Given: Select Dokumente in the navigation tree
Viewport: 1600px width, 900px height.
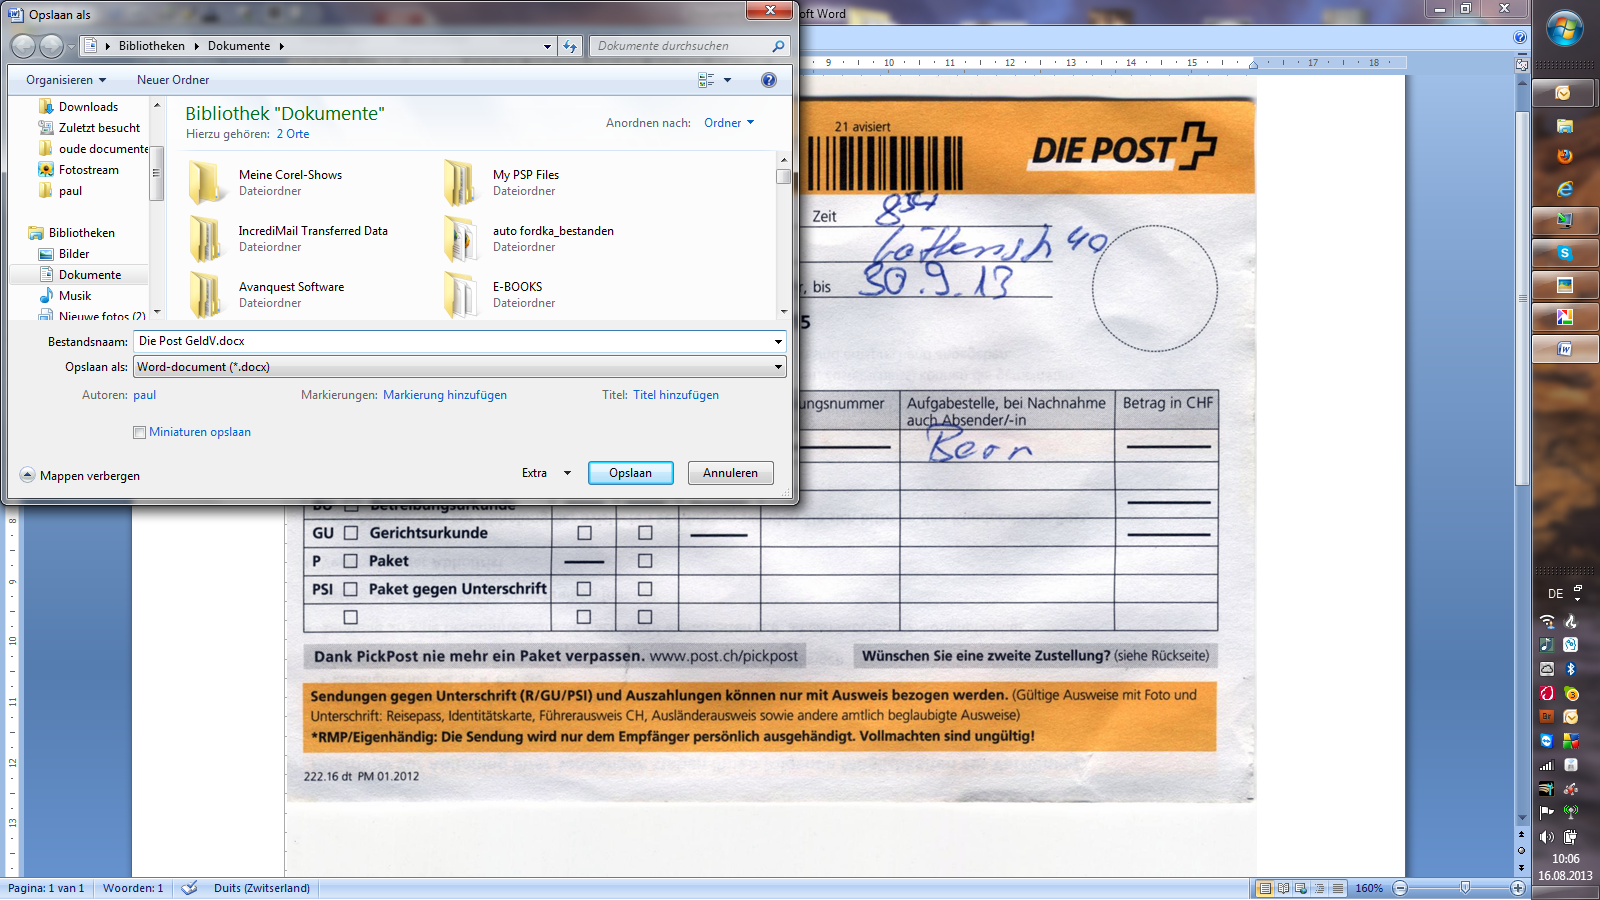Looking at the screenshot, I should tap(89, 275).
